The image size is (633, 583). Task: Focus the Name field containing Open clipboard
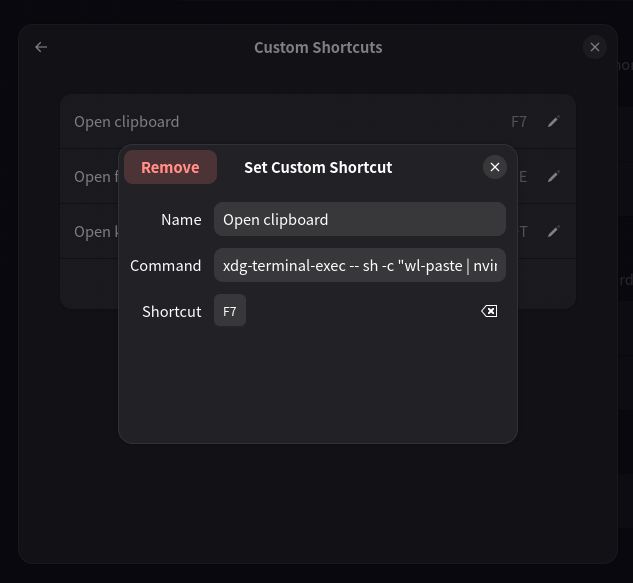click(x=359, y=219)
